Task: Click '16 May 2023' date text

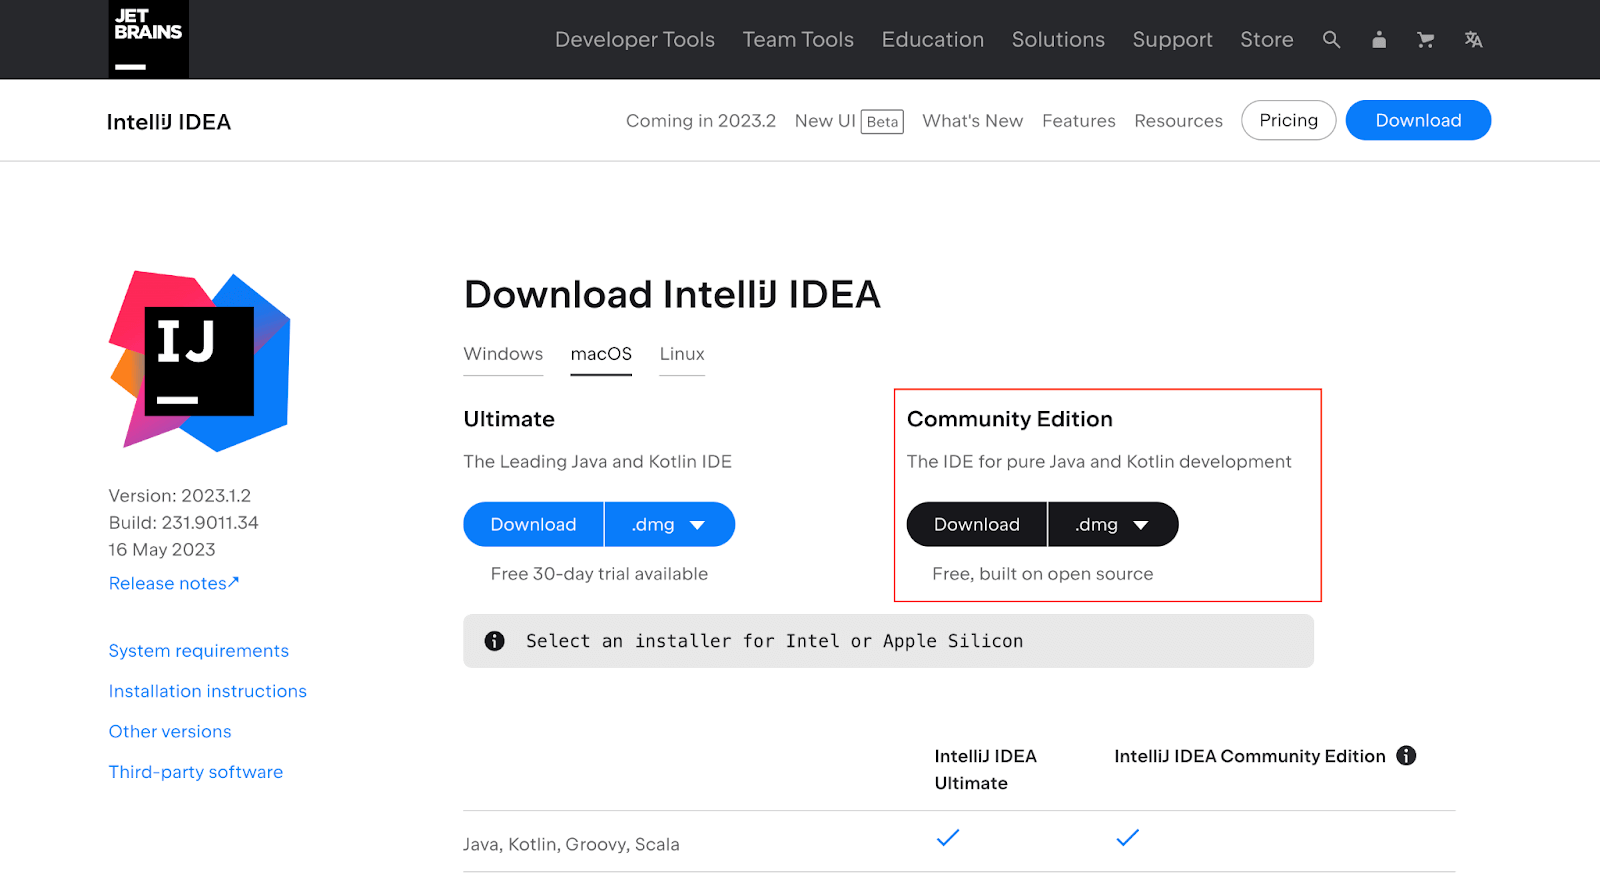Action: pos(162,550)
